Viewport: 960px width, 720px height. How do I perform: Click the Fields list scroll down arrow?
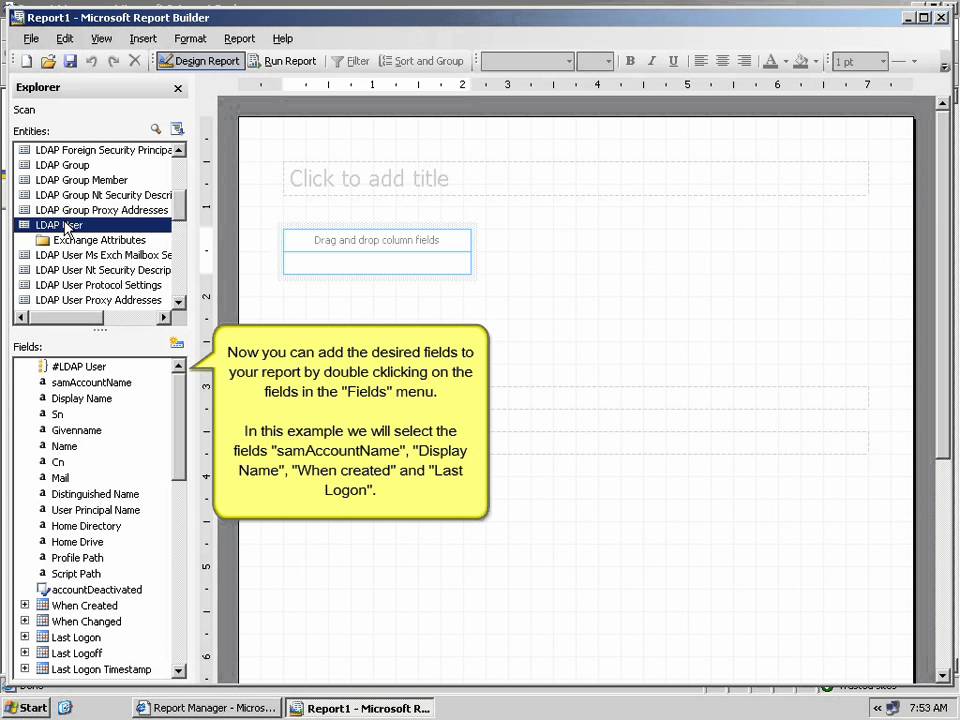[179, 670]
